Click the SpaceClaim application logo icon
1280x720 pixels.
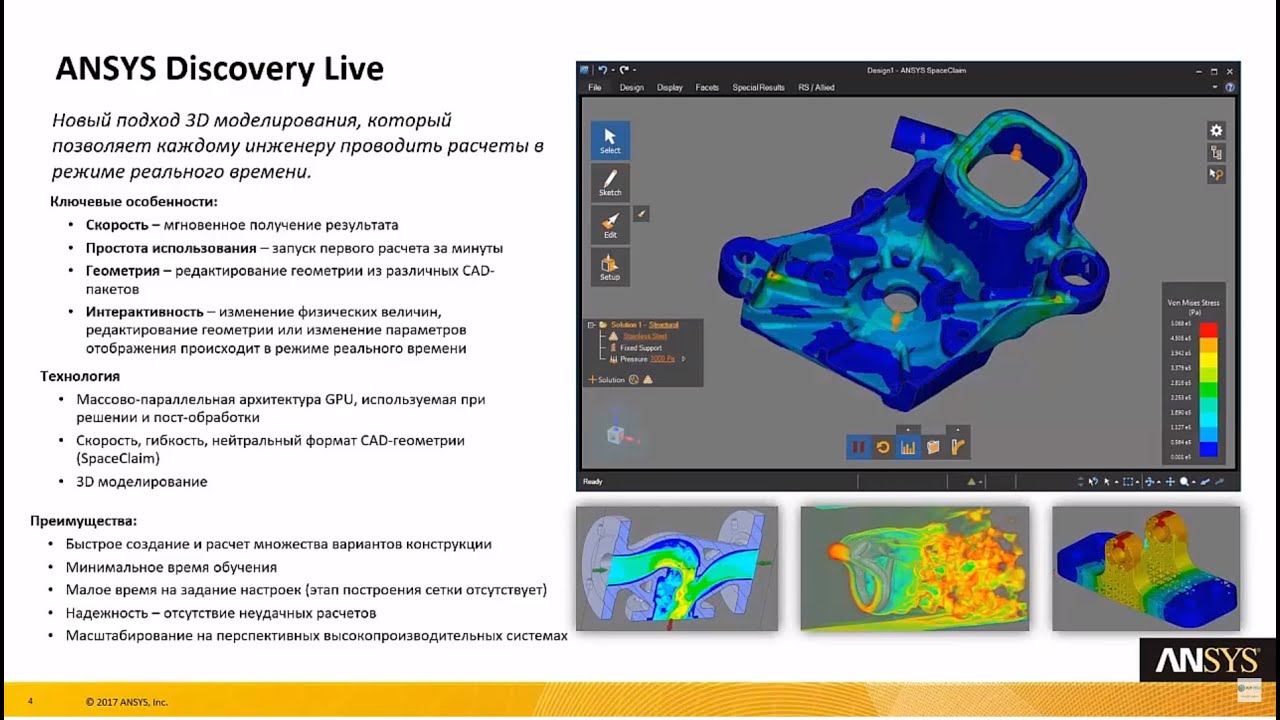pos(584,70)
